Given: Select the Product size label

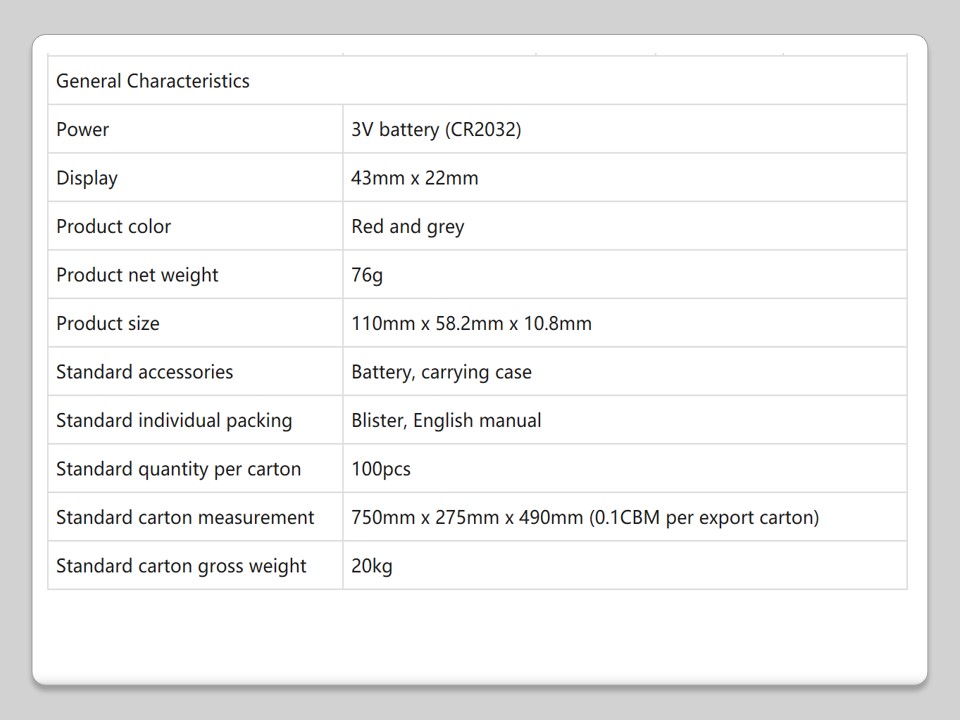Looking at the screenshot, I should 108,324.
